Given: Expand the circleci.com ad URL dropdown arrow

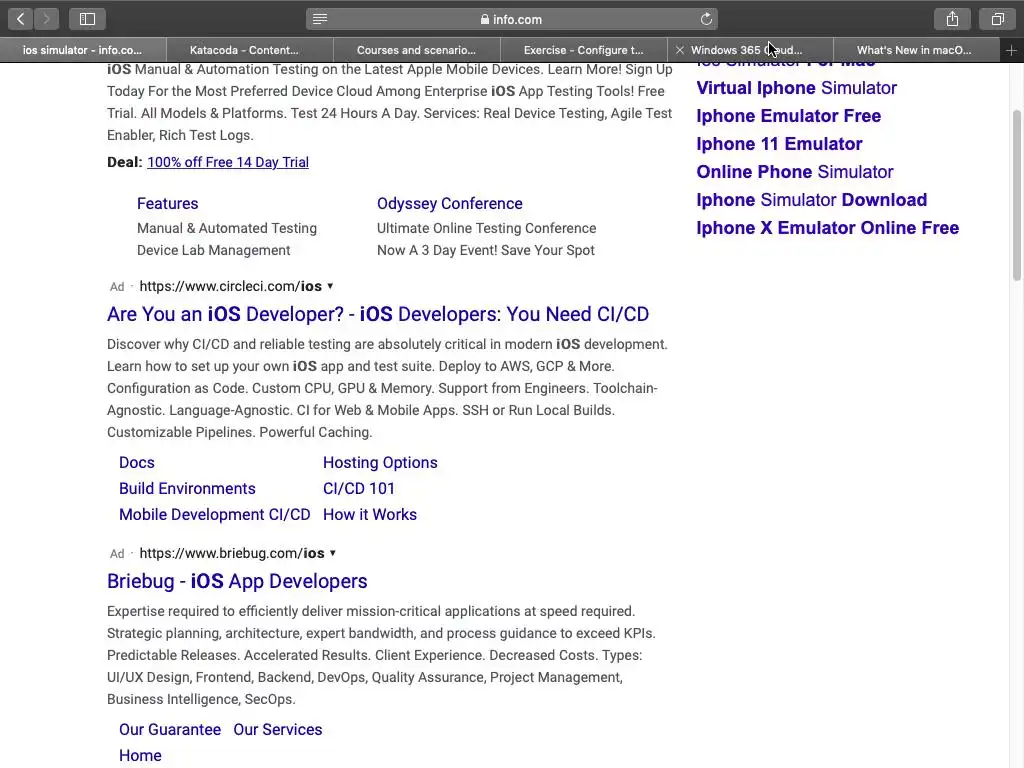Looking at the screenshot, I should click(x=330, y=286).
